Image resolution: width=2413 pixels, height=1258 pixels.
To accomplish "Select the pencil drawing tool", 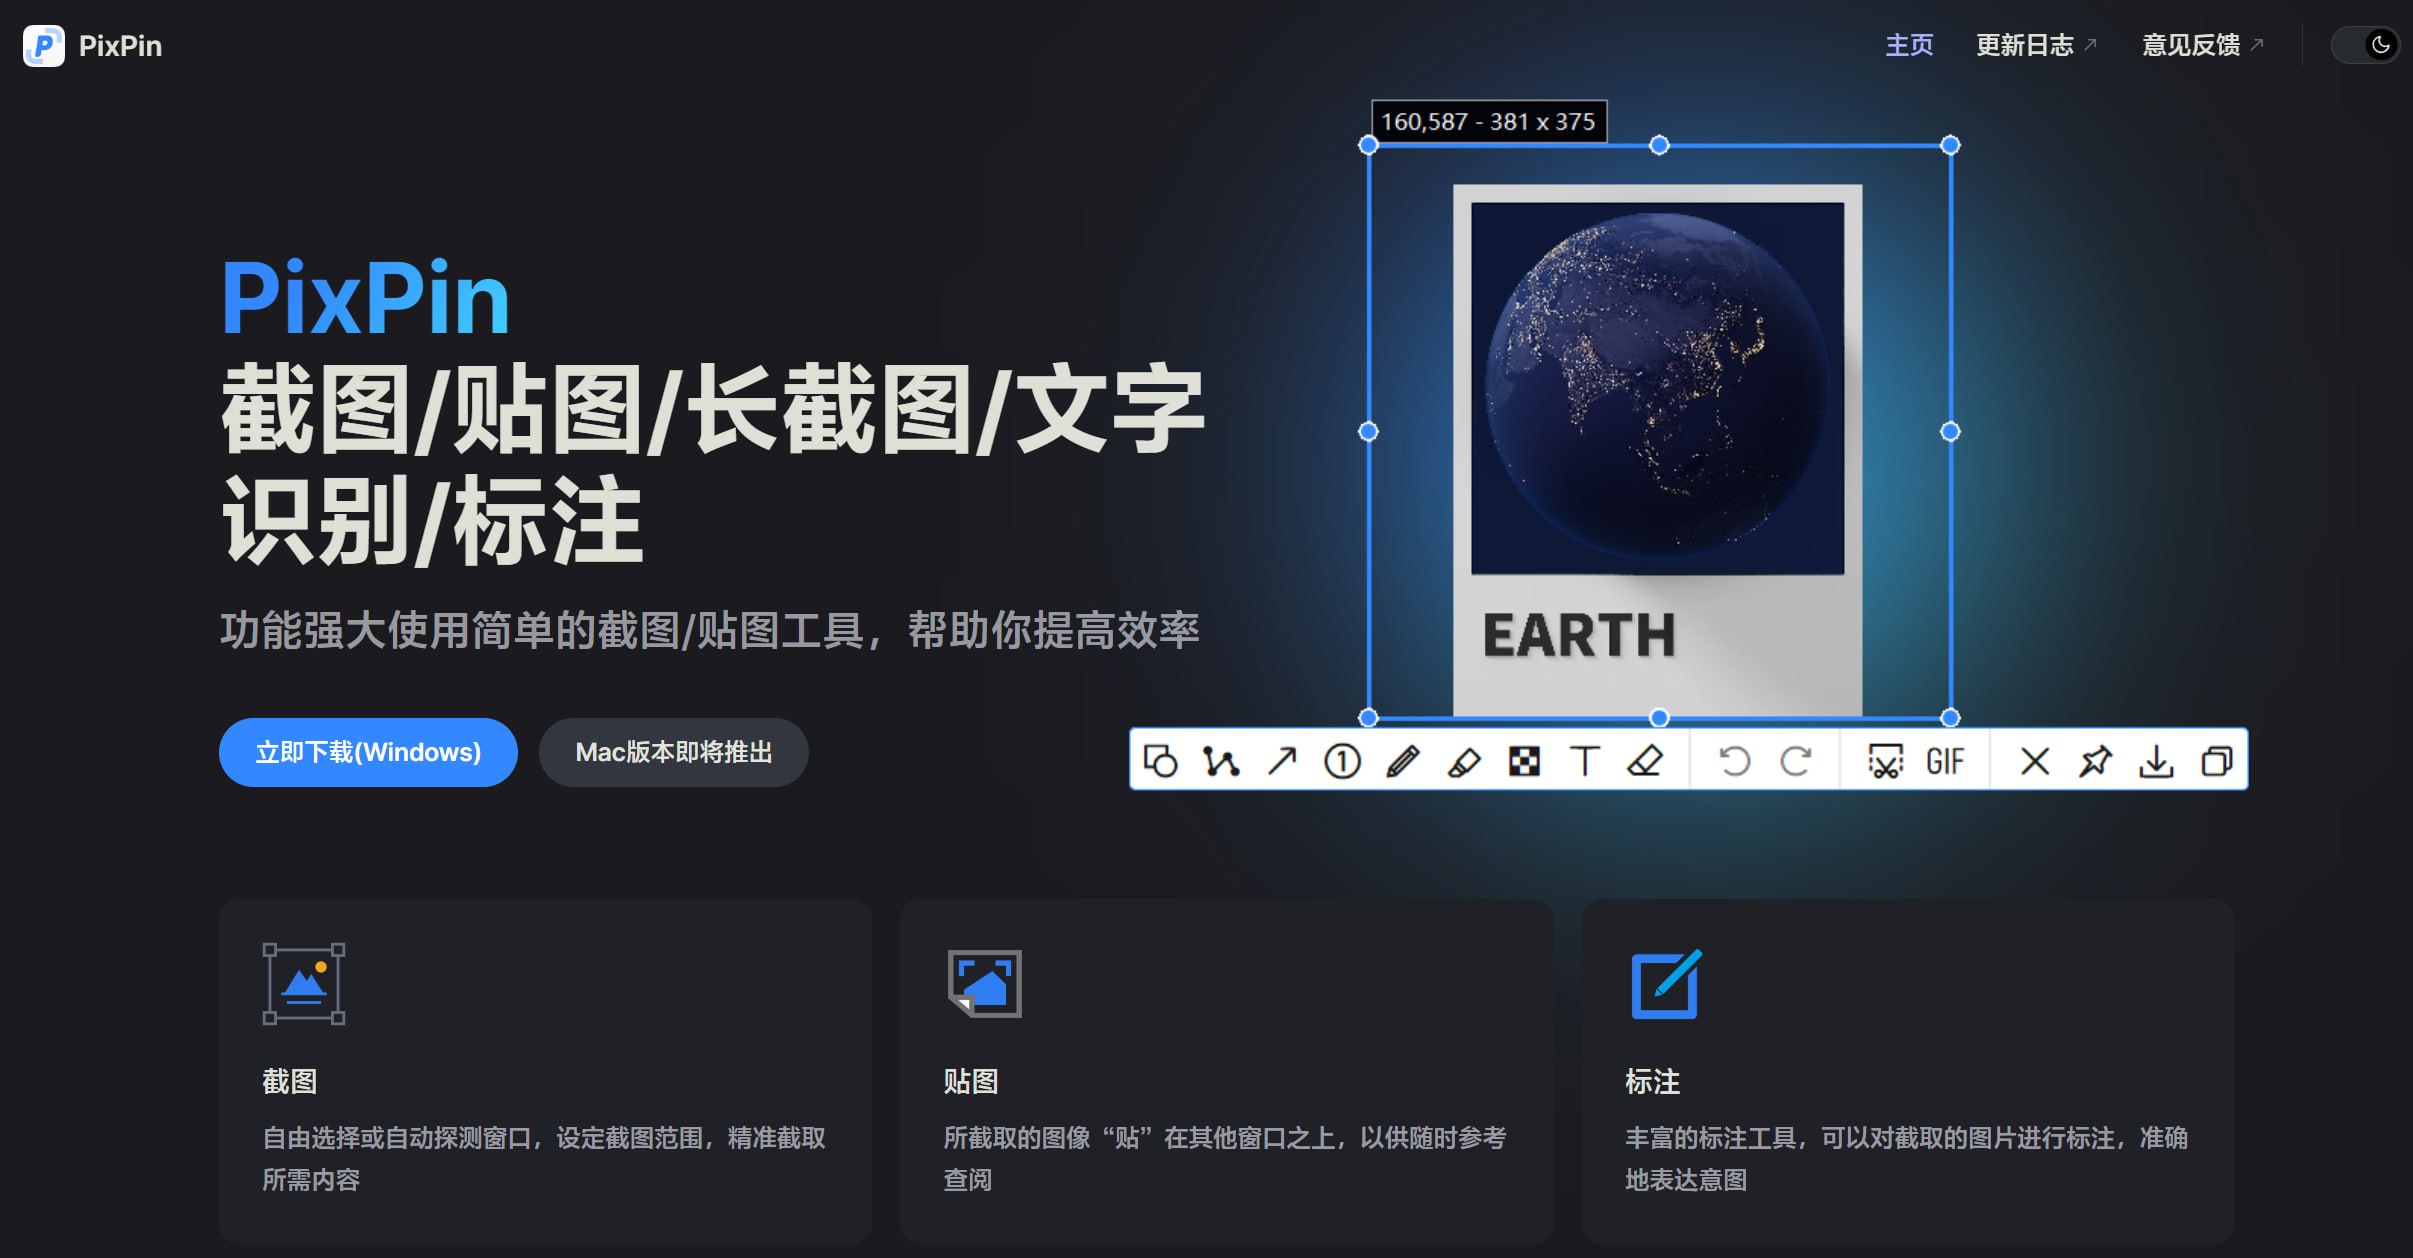I will click(x=1403, y=761).
